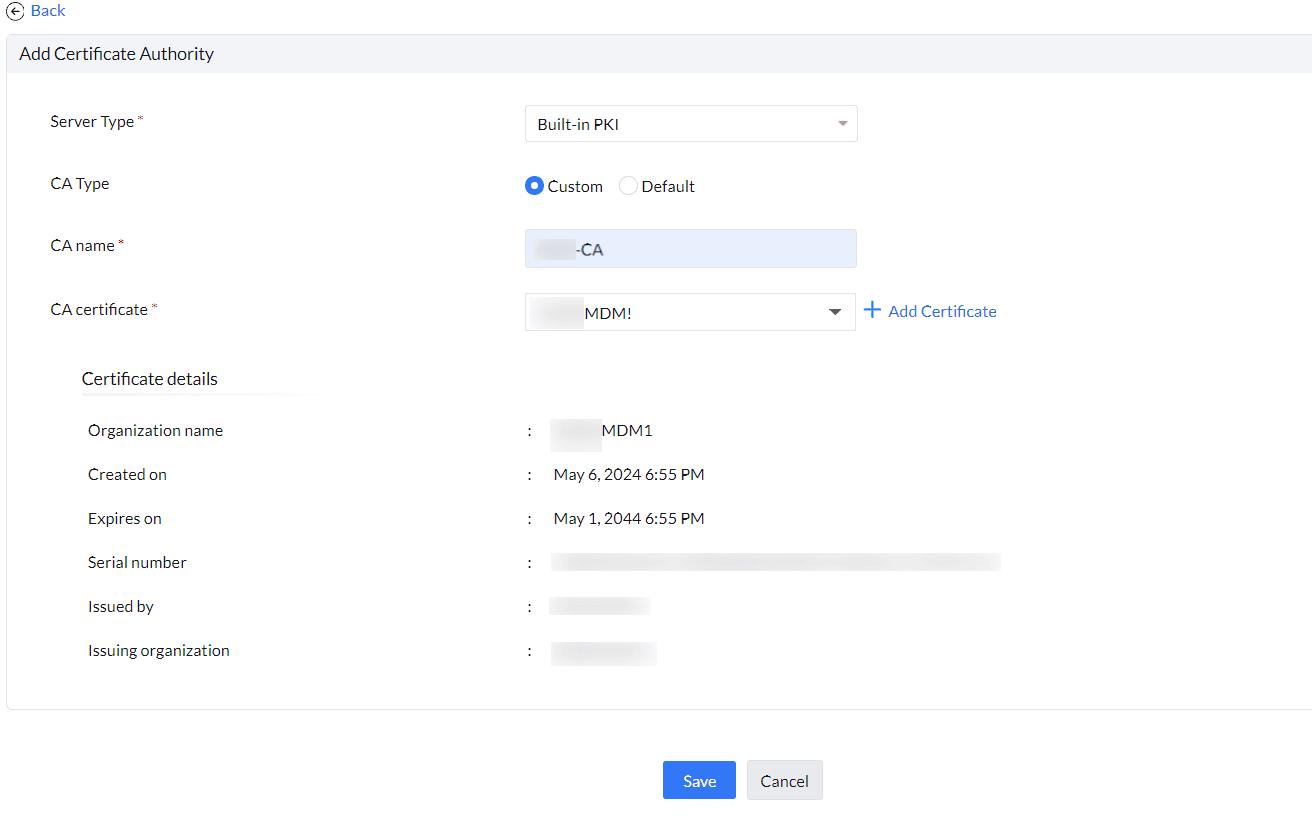Viewport: 1312px width, 826px height.
Task: Click the blurred Serial number value
Action: point(775,562)
